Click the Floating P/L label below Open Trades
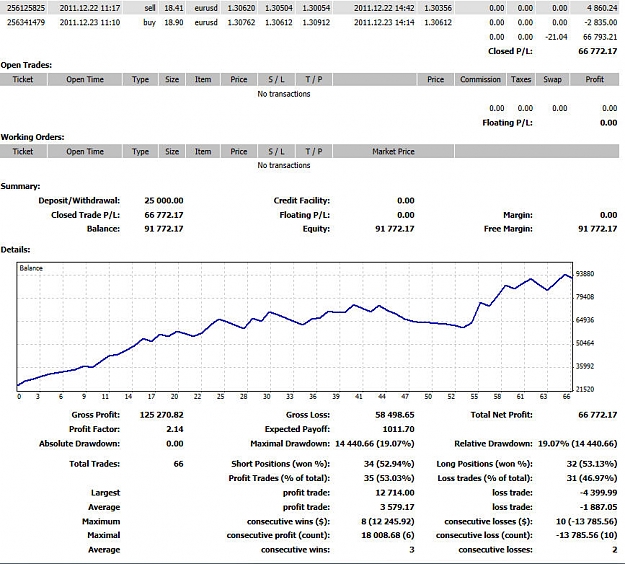 click(x=507, y=123)
